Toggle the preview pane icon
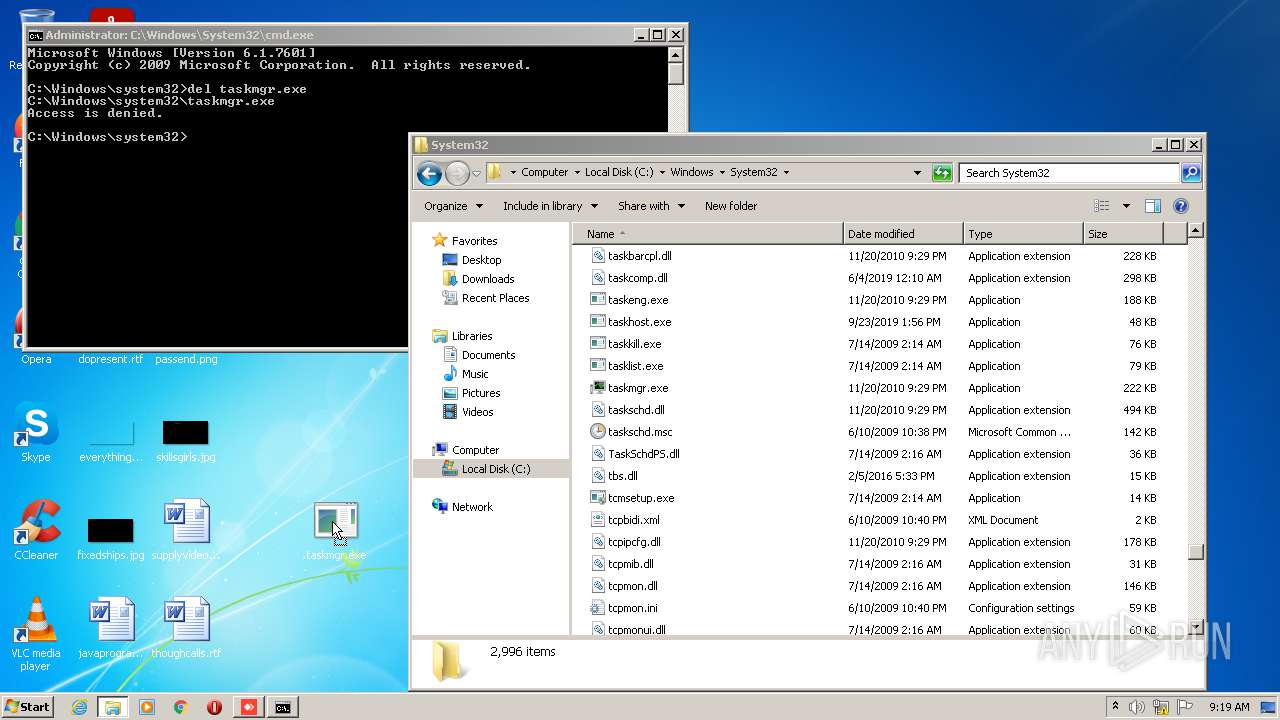The width and height of the screenshot is (1280, 720). 1153,206
